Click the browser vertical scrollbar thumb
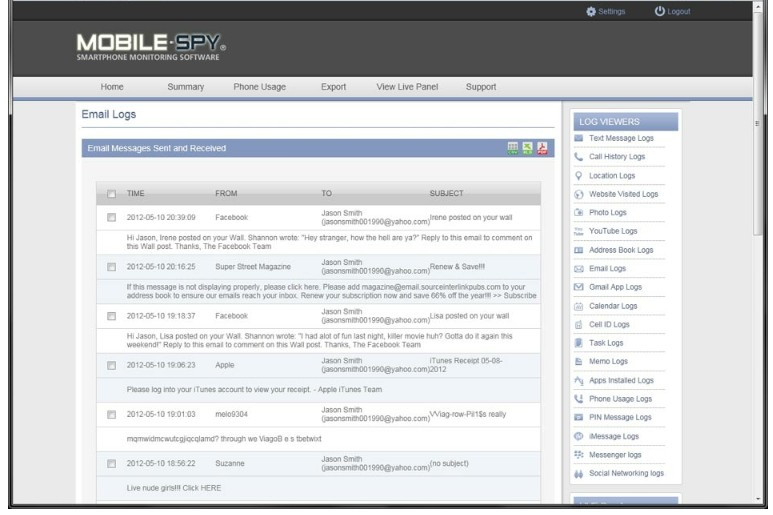Viewport: 773px width, 515px height. tap(758, 123)
